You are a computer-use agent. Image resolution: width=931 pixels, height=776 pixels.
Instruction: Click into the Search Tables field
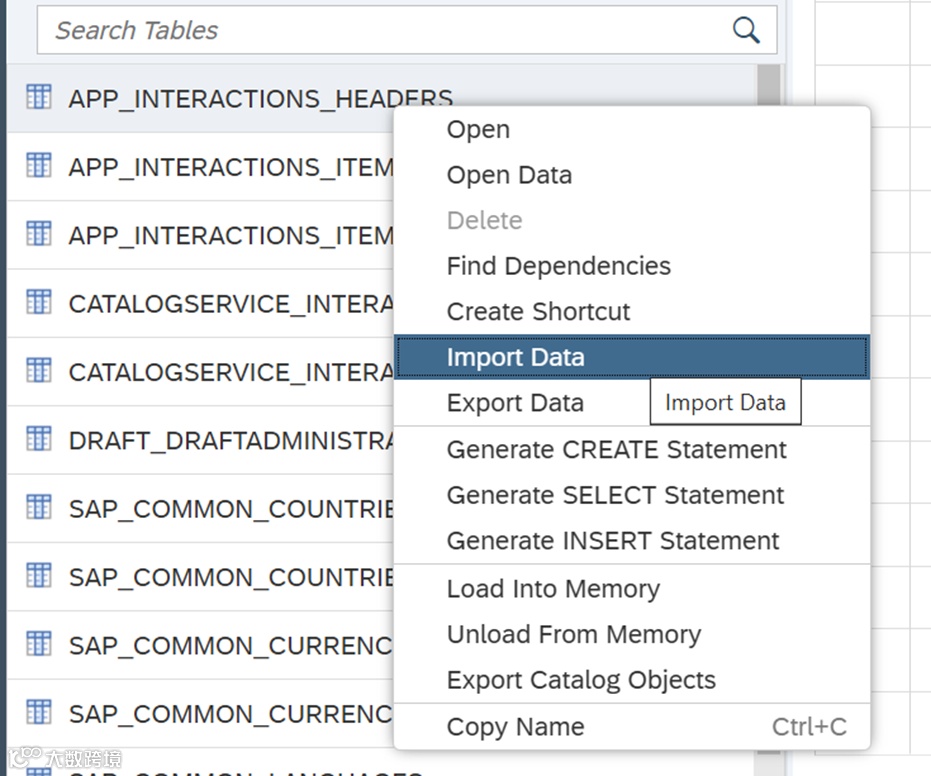point(380,30)
